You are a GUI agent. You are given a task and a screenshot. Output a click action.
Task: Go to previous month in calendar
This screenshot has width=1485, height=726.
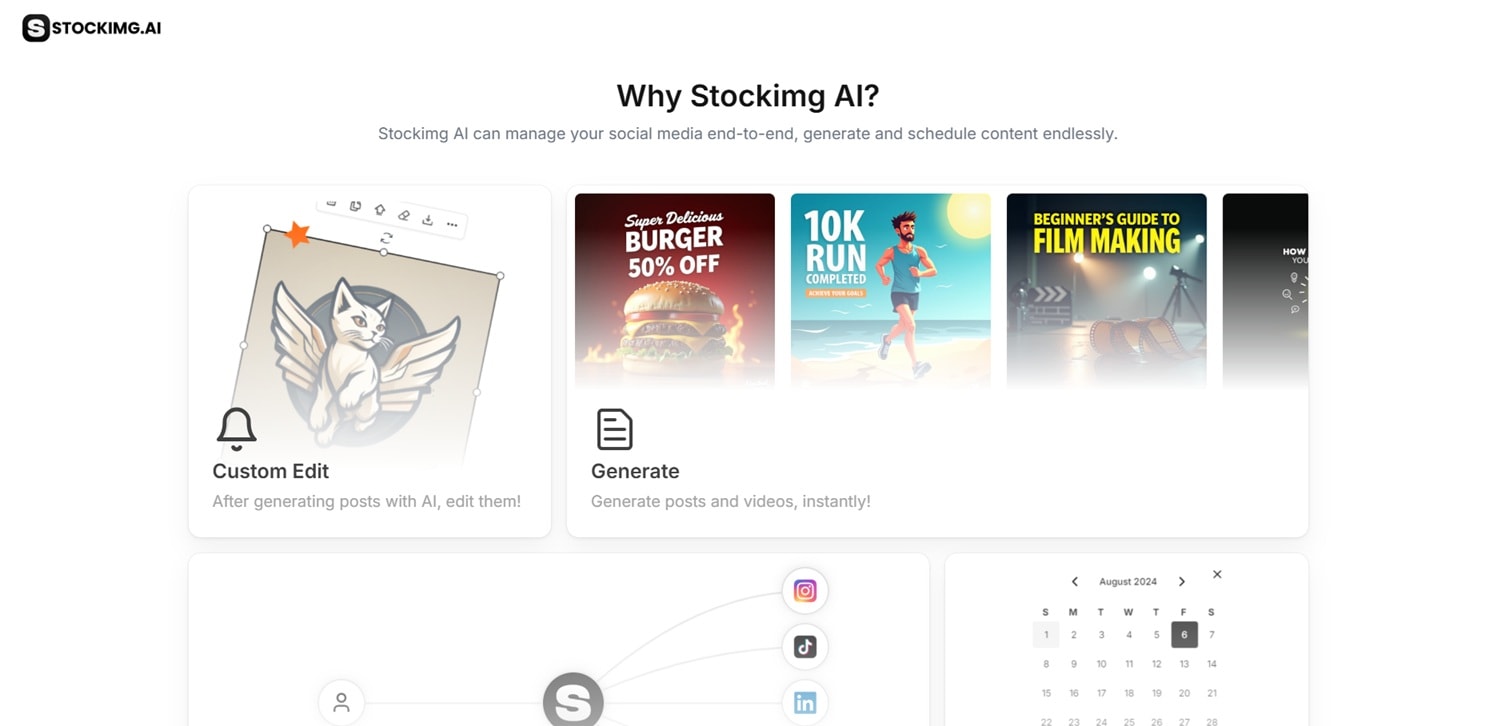click(1075, 582)
